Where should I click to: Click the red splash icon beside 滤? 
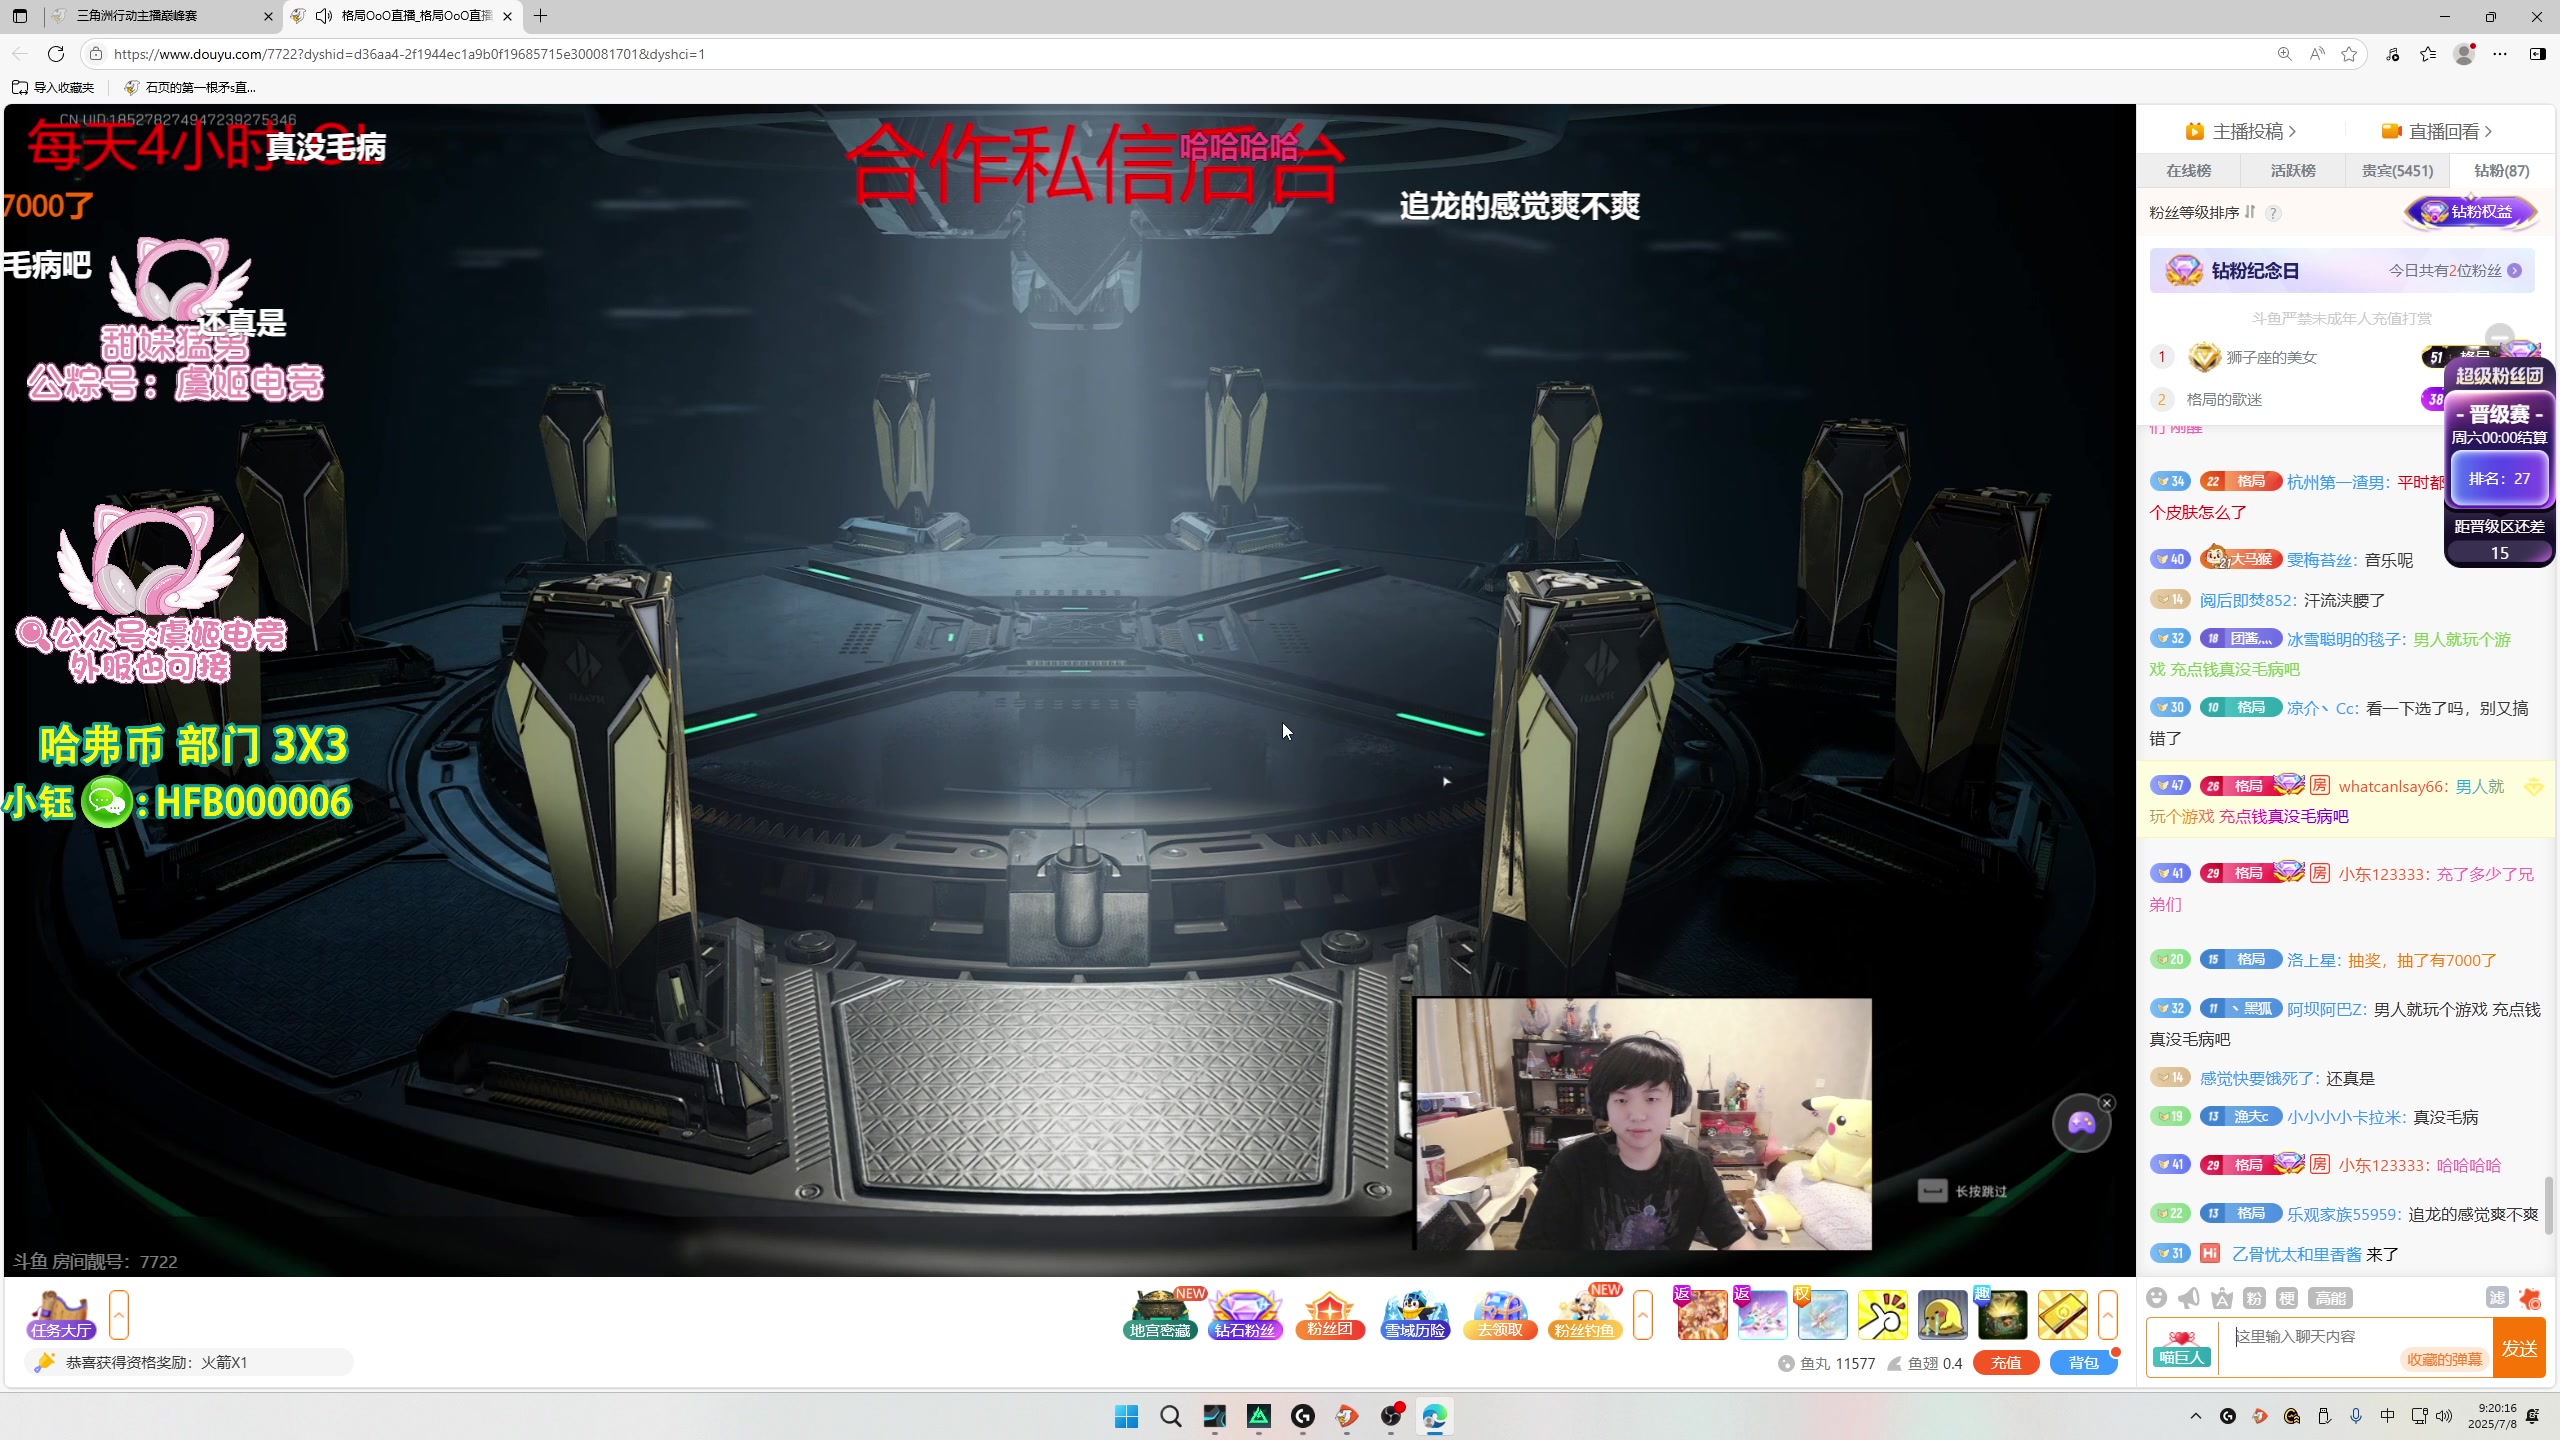coord(2530,1298)
